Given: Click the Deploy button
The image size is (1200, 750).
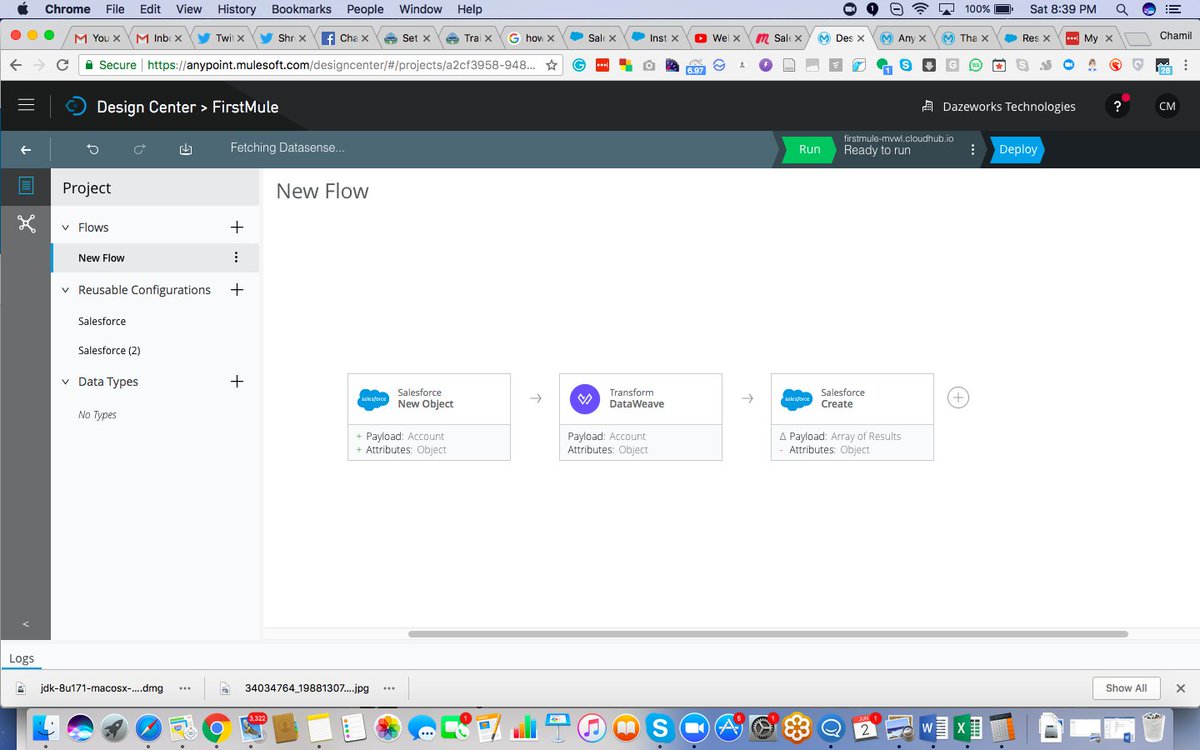Looking at the screenshot, I should [x=1016, y=149].
